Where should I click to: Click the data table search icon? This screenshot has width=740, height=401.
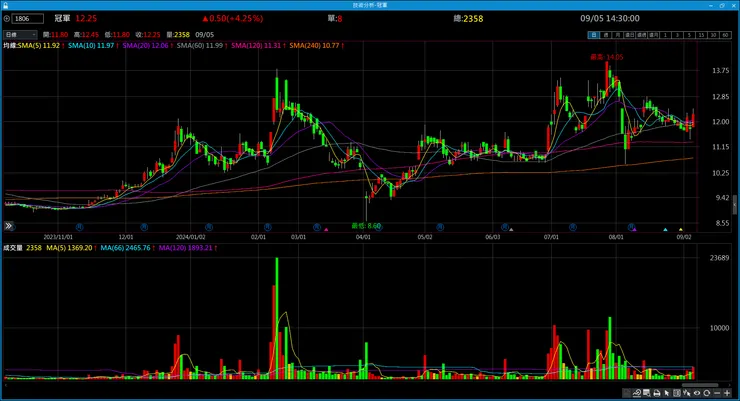pyautogui.click(x=647, y=393)
